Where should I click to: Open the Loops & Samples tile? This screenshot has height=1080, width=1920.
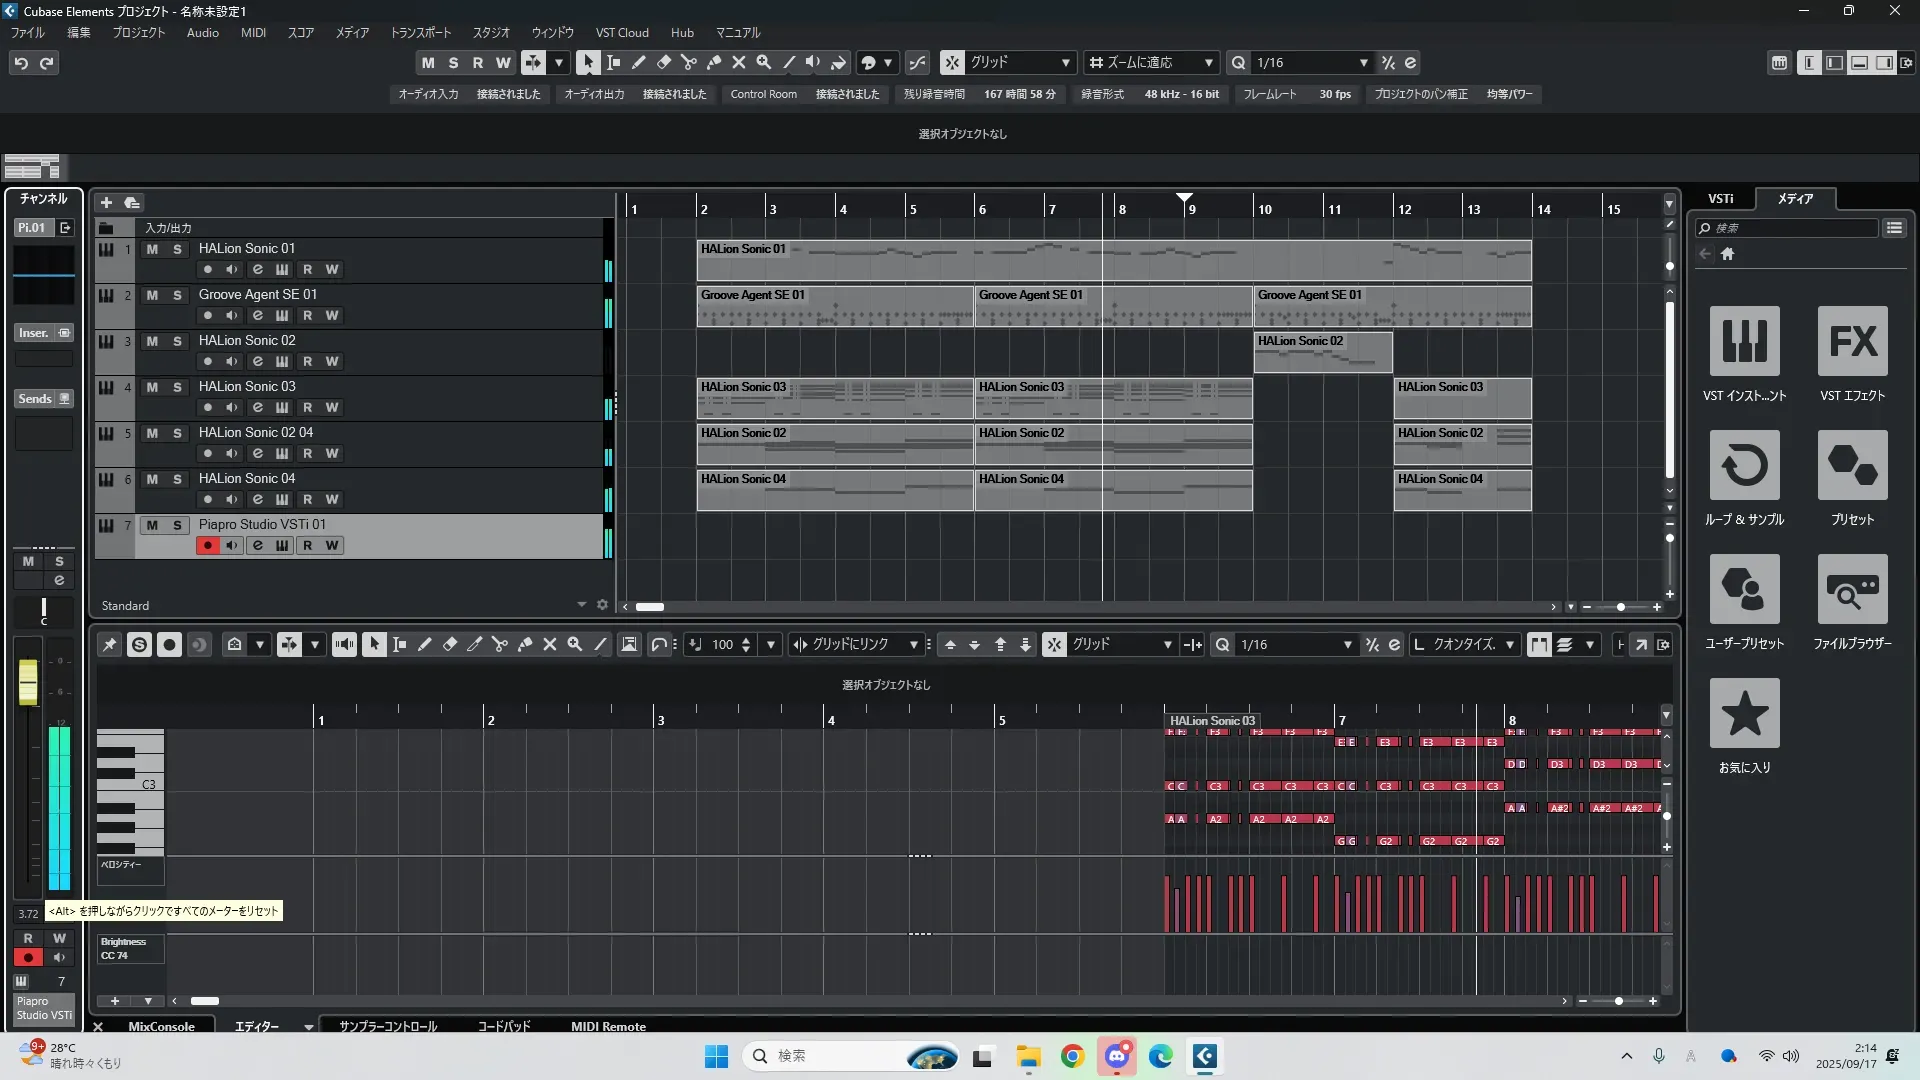pos(1744,466)
